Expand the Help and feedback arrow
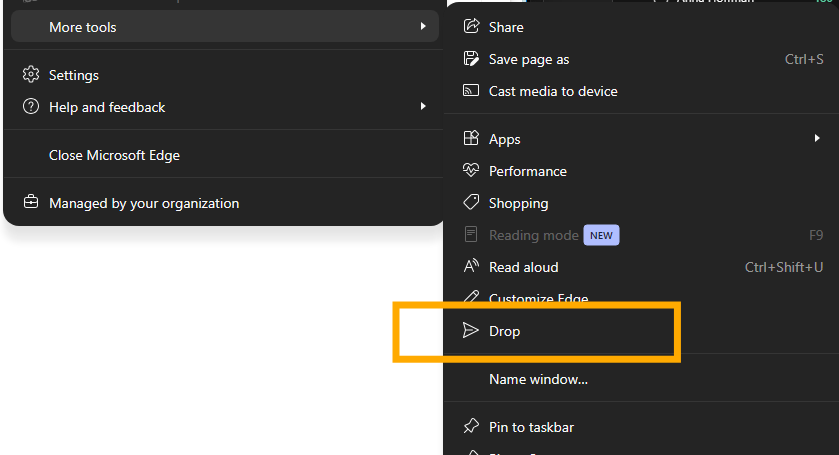The height and width of the screenshot is (455, 839). click(423, 107)
